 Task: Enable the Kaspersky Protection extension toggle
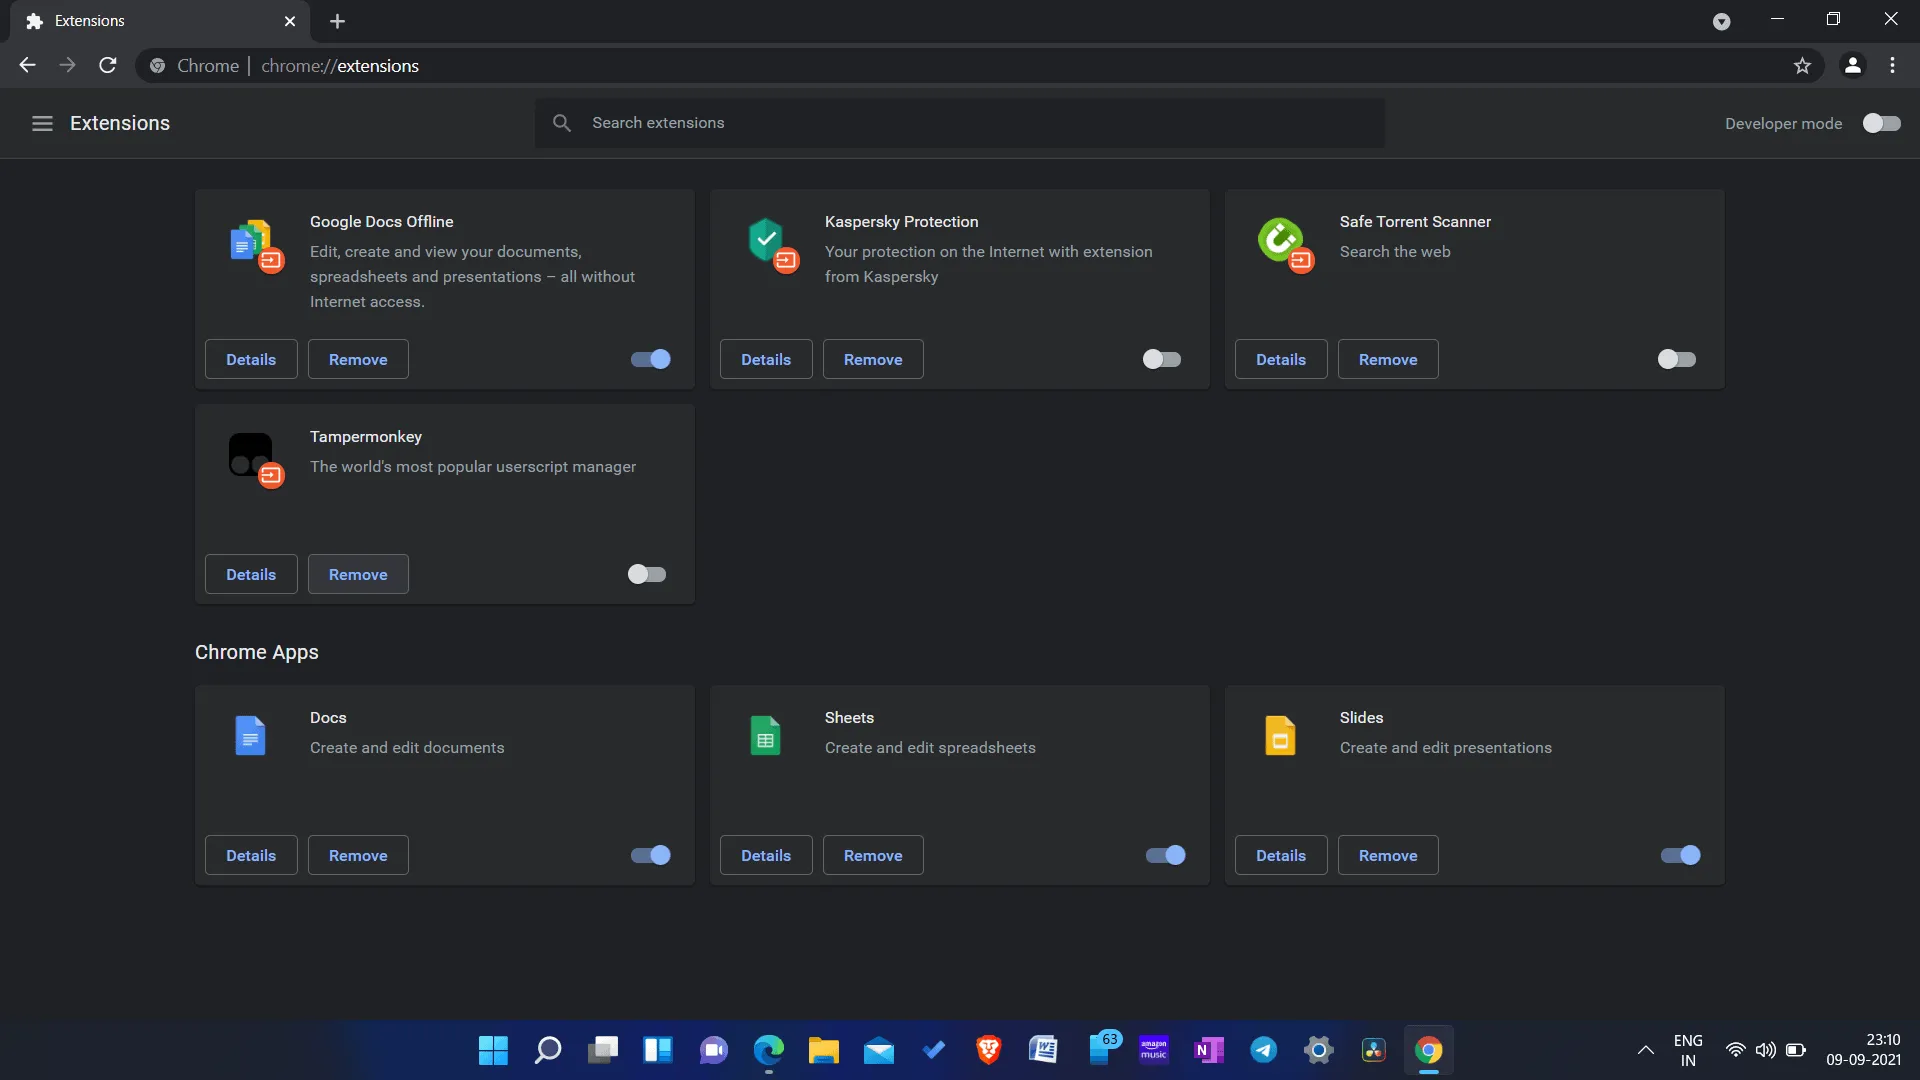click(x=1162, y=359)
